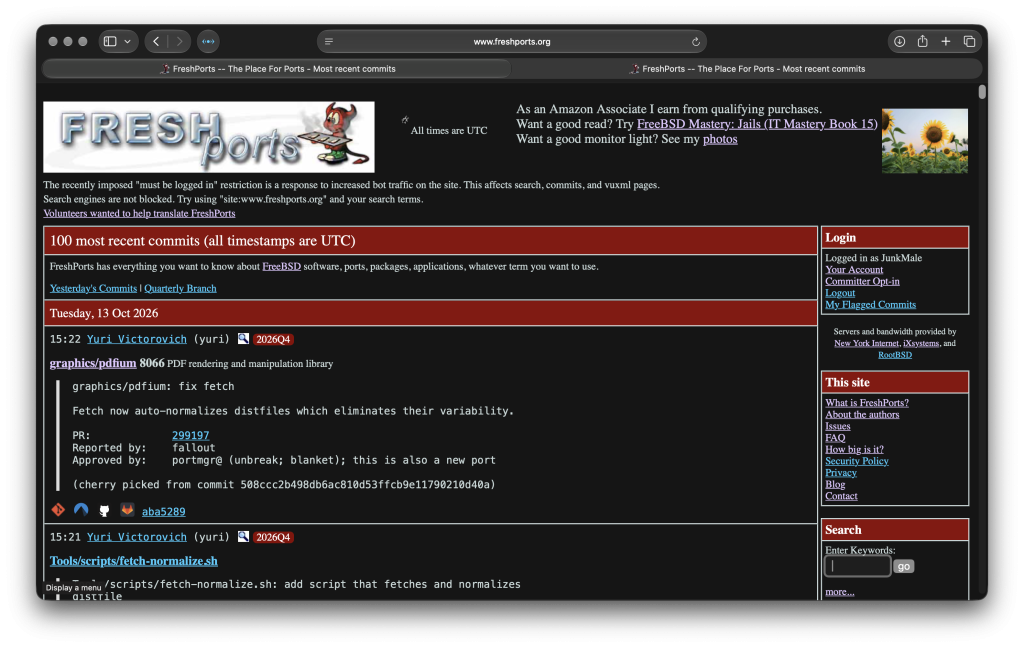Open PR 299197
Screen dimensions: 1024x648
click(191, 435)
